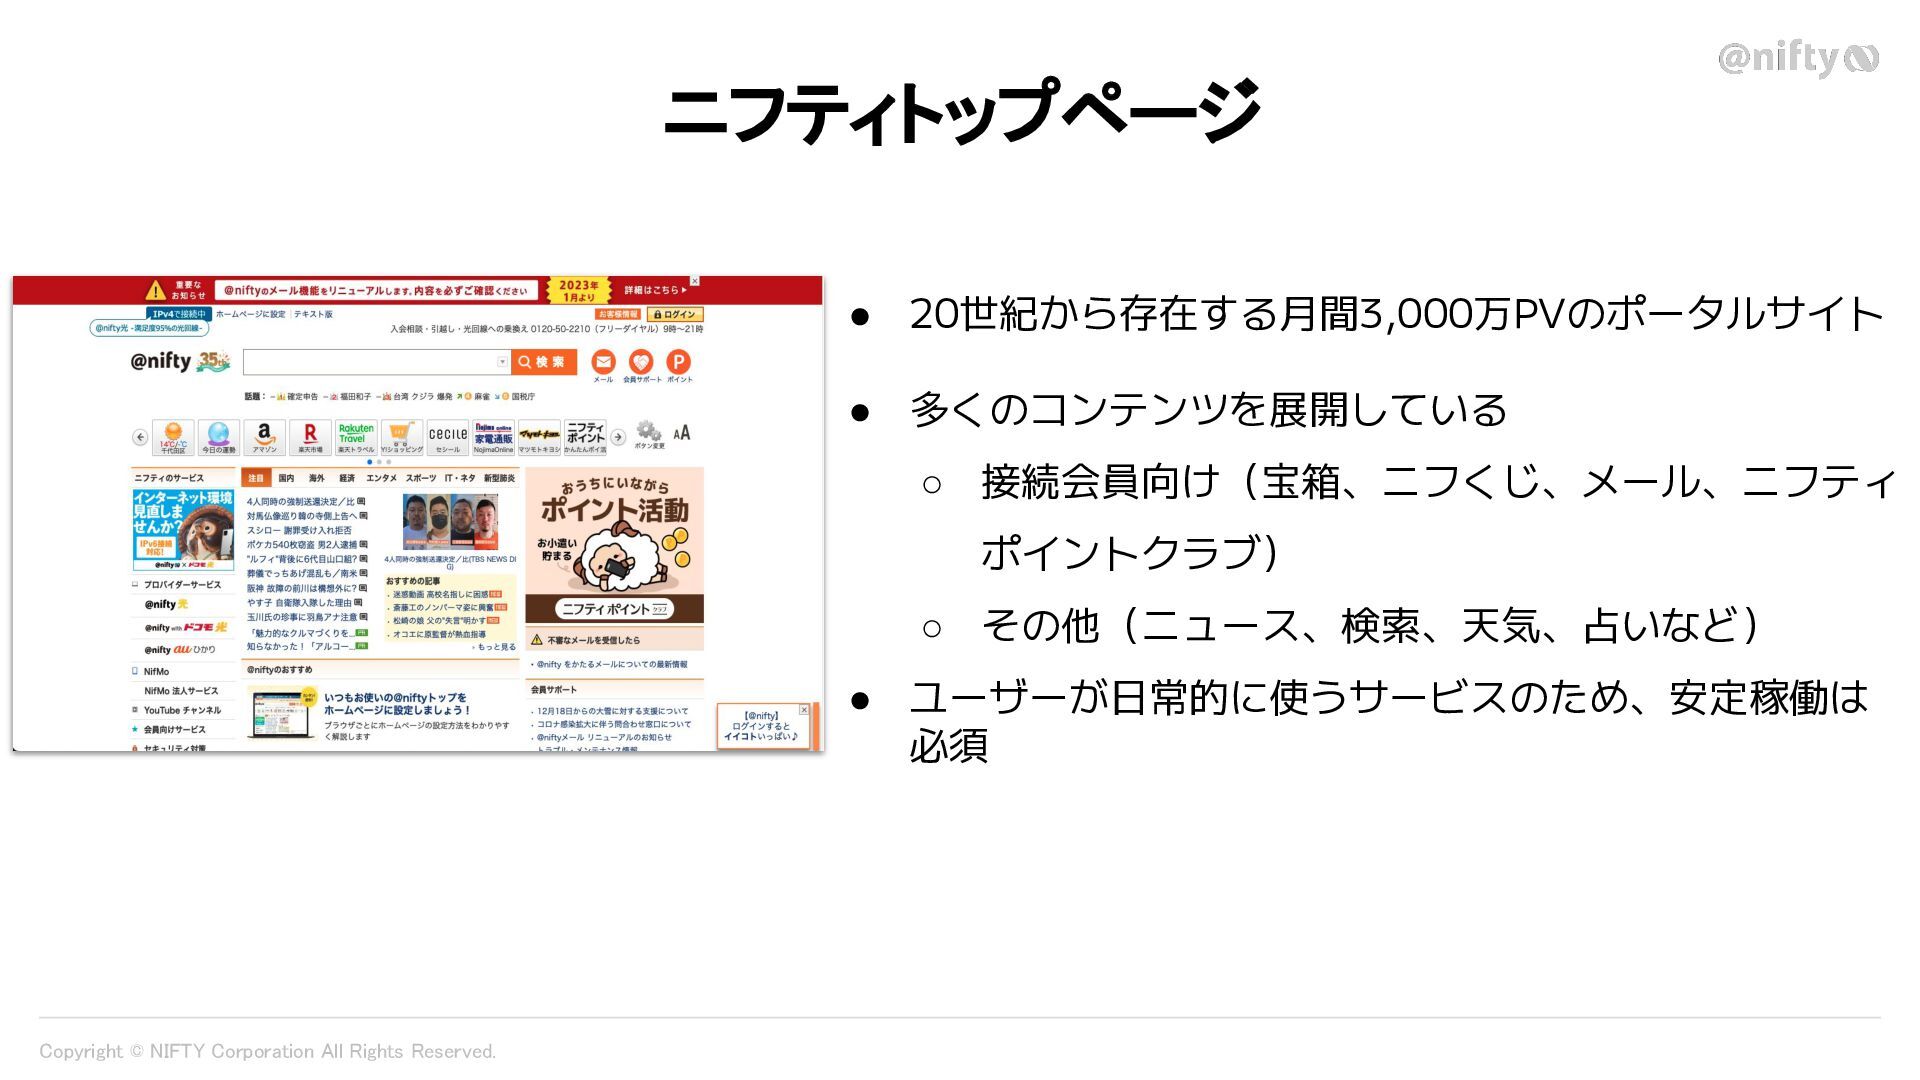The width and height of the screenshot is (1920, 1080).
Task: Click trending topic 福田和子
Action: (x=355, y=397)
